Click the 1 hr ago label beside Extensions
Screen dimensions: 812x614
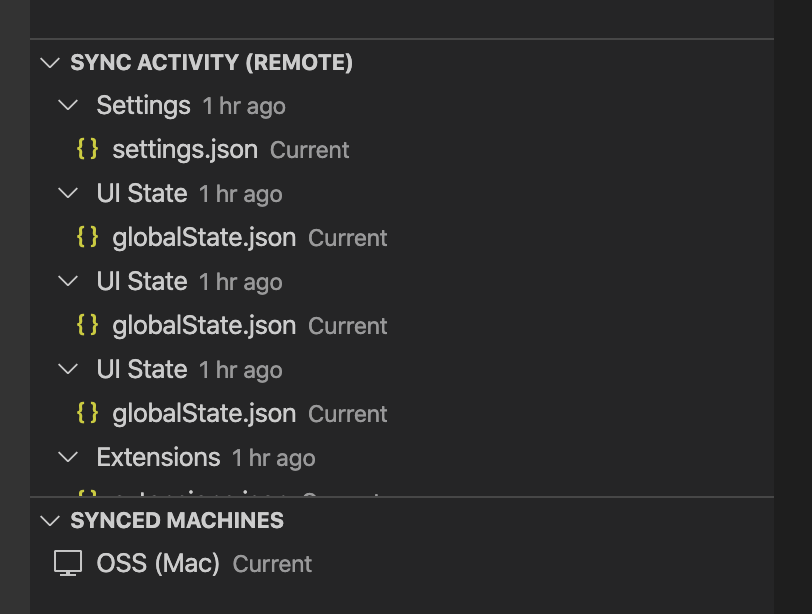272,457
